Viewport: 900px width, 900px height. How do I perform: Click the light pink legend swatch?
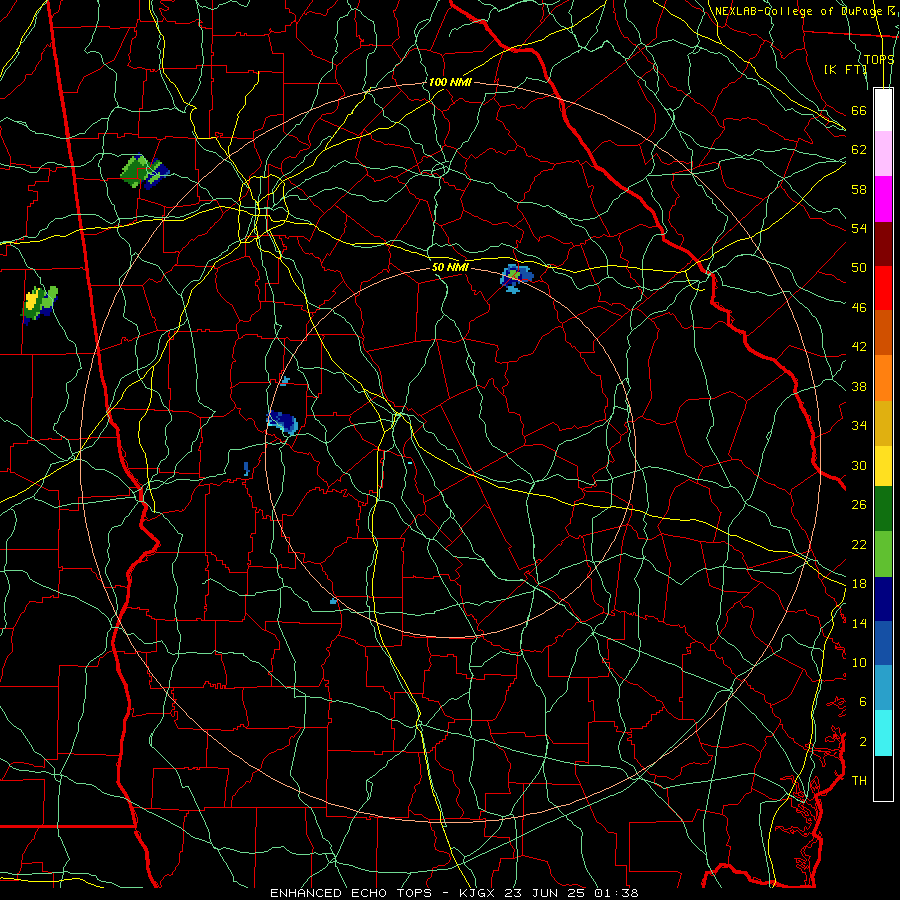883,154
